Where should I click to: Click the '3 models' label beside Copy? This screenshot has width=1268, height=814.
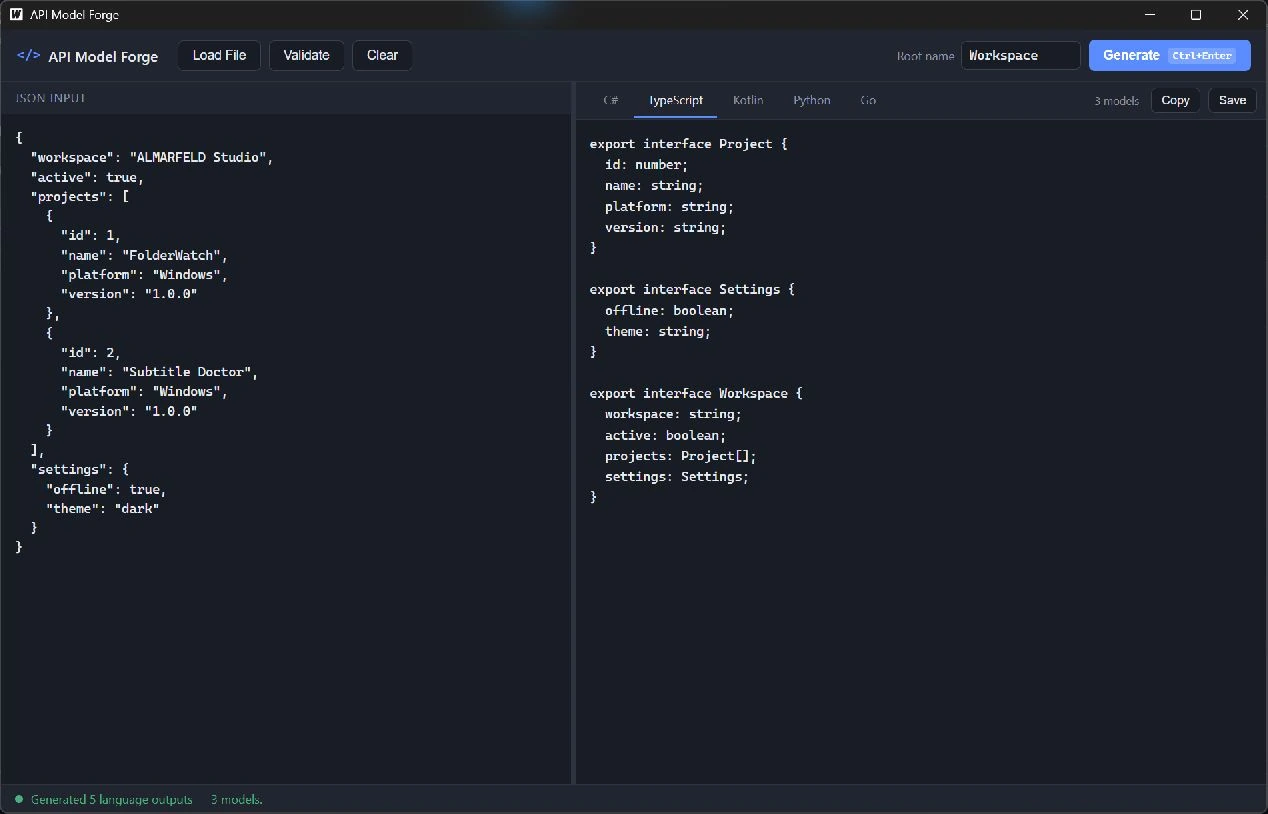point(1116,101)
